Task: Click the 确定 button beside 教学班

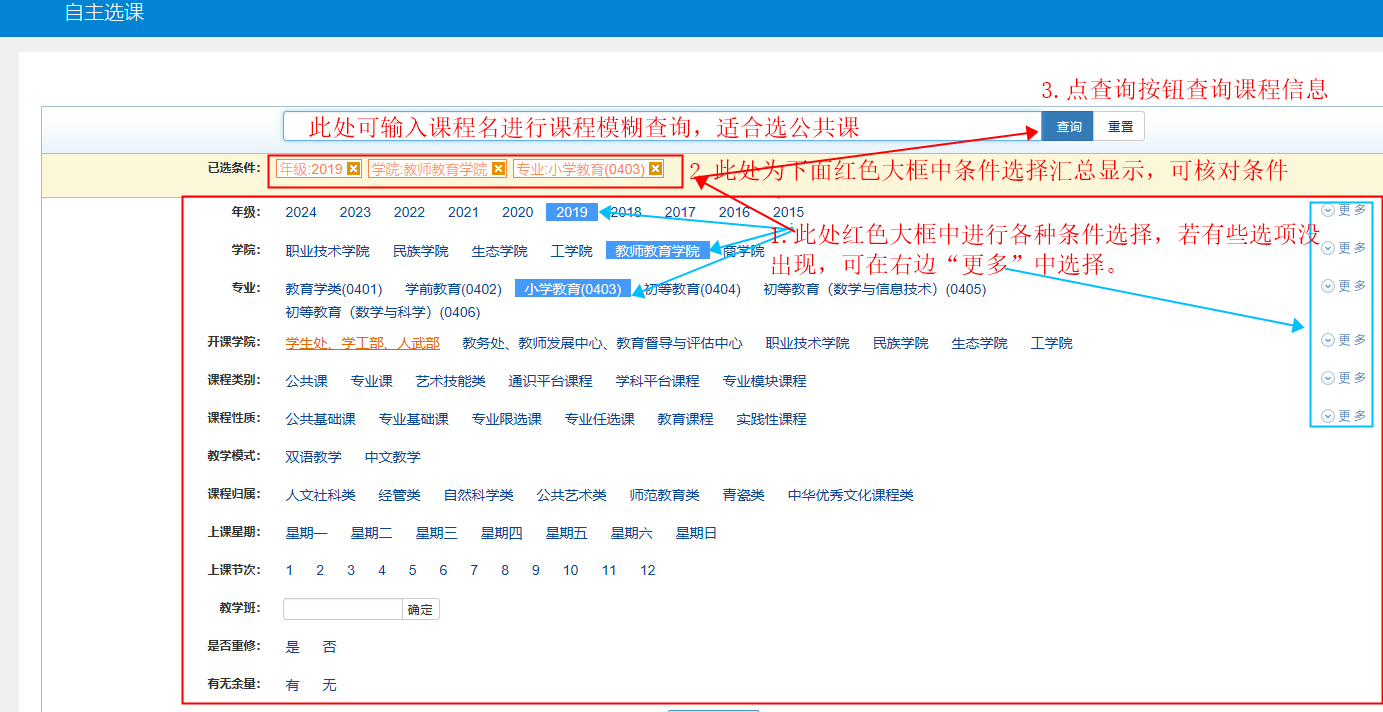Action: click(x=420, y=609)
